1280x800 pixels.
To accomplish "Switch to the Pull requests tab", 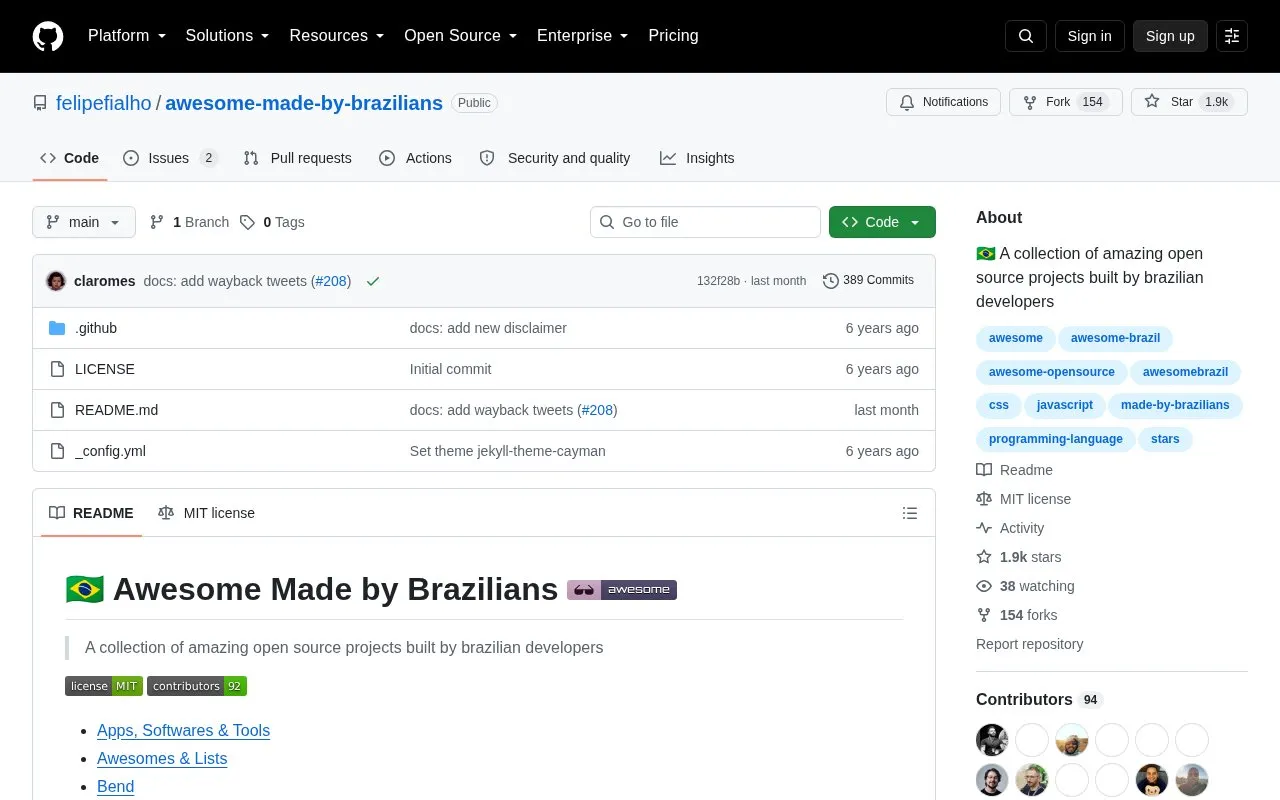I will pyautogui.click(x=297, y=158).
